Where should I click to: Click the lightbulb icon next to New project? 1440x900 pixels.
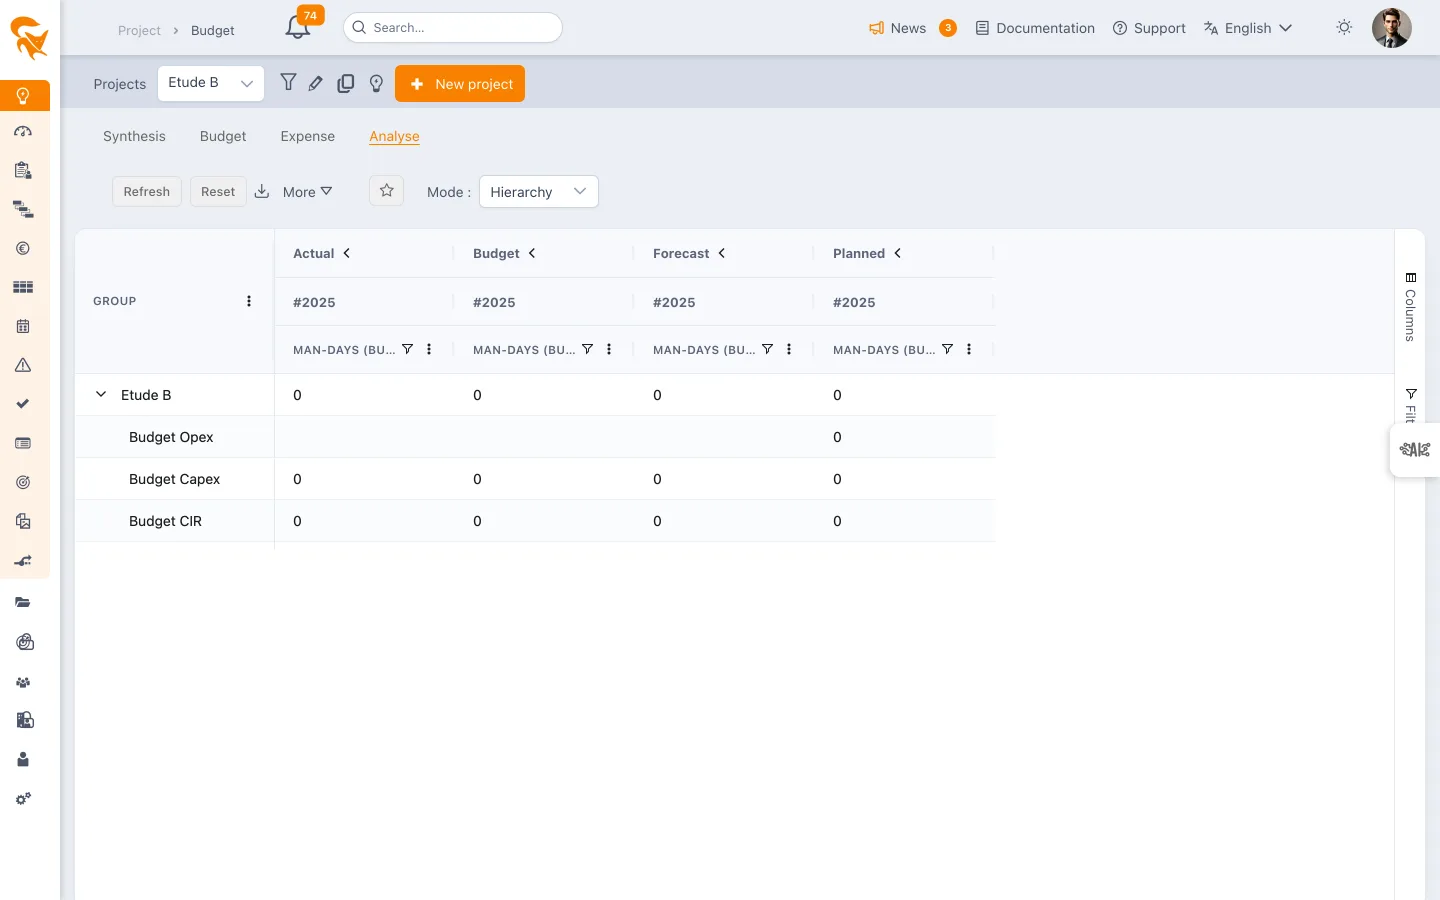[376, 84]
